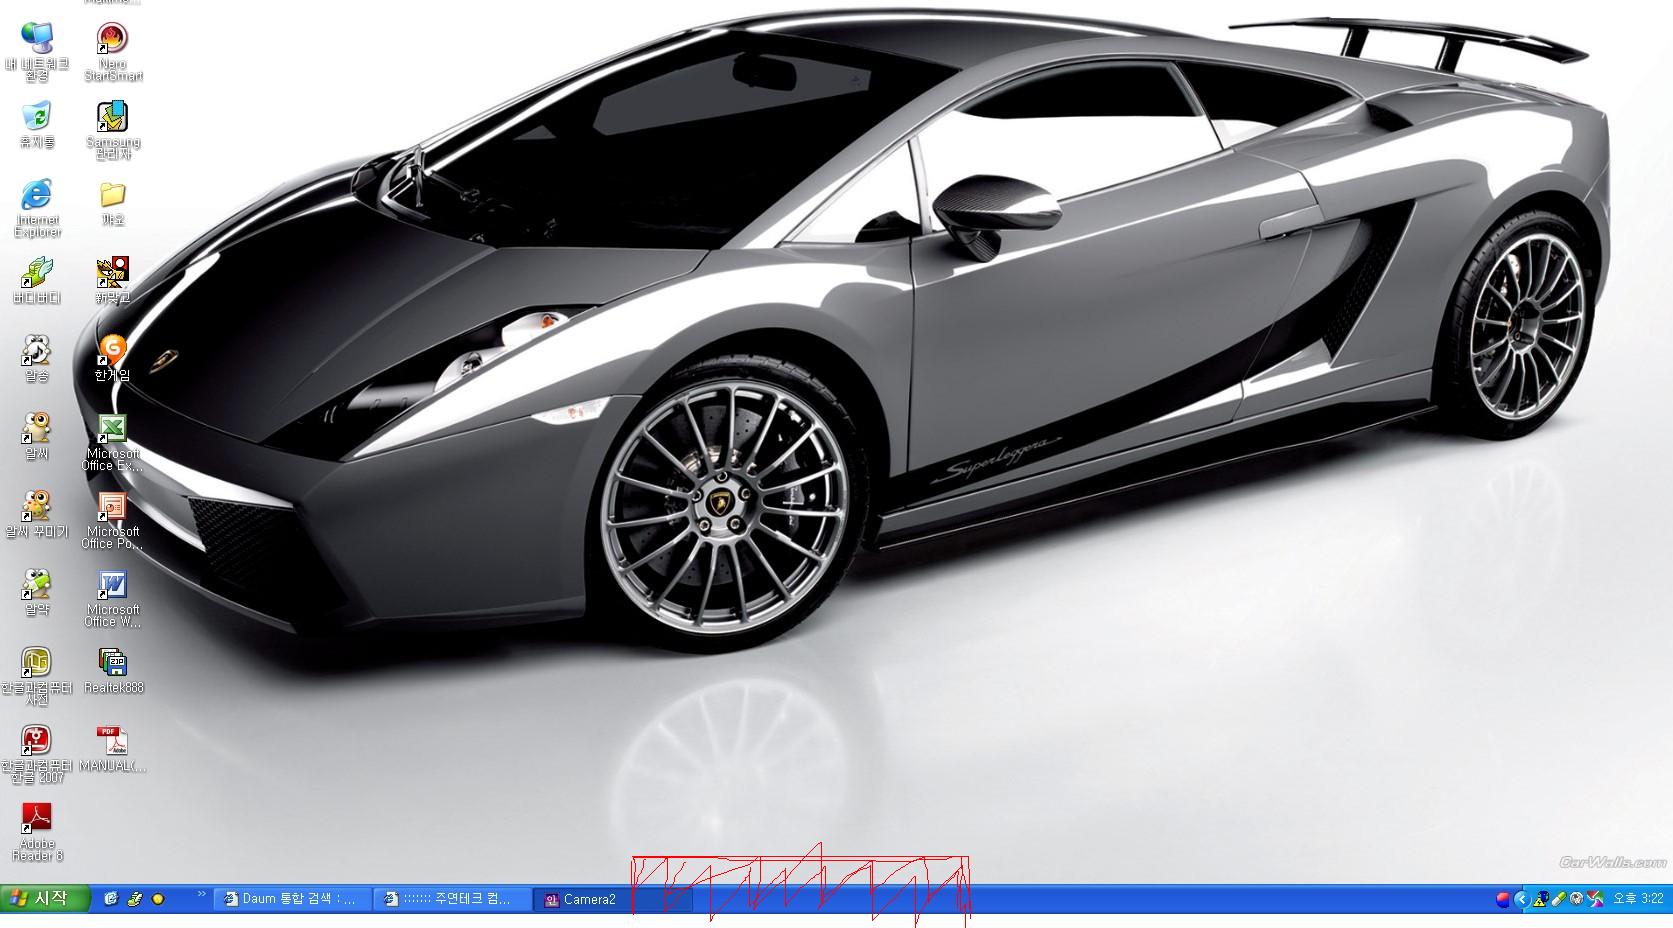Open Adobe Reader 8 desktop icon
Image resolution: width=1673 pixels, height=928 pixels.
(x=37, y=820)
